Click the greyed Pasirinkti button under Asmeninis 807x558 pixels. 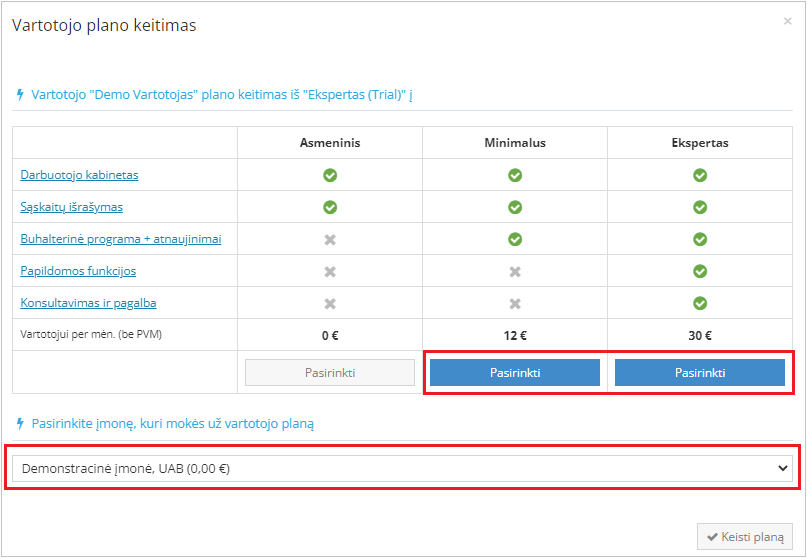[330, 373]
